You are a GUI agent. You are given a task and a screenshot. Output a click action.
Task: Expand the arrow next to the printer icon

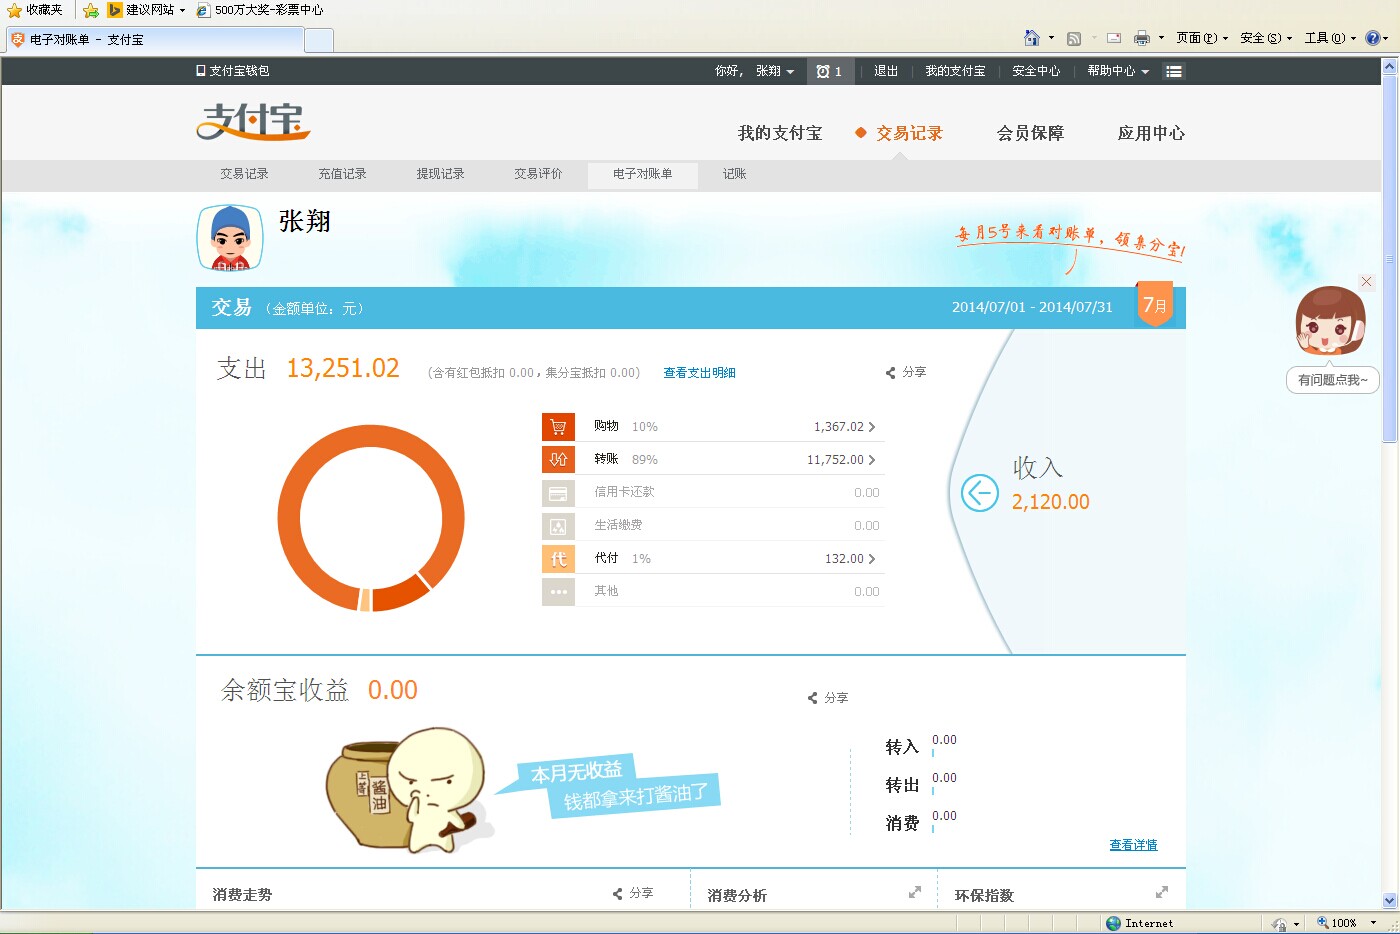(x=1161, y=38)
